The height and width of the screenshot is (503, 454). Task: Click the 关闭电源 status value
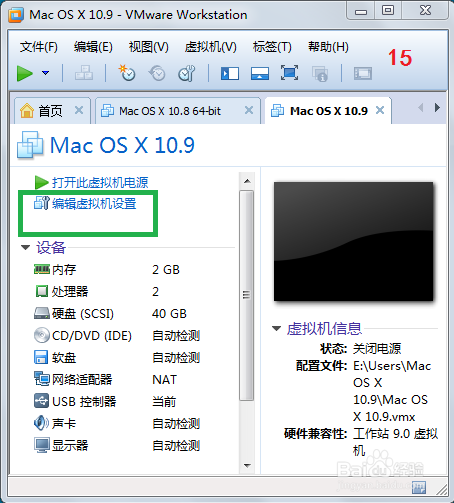coord(377,349)
